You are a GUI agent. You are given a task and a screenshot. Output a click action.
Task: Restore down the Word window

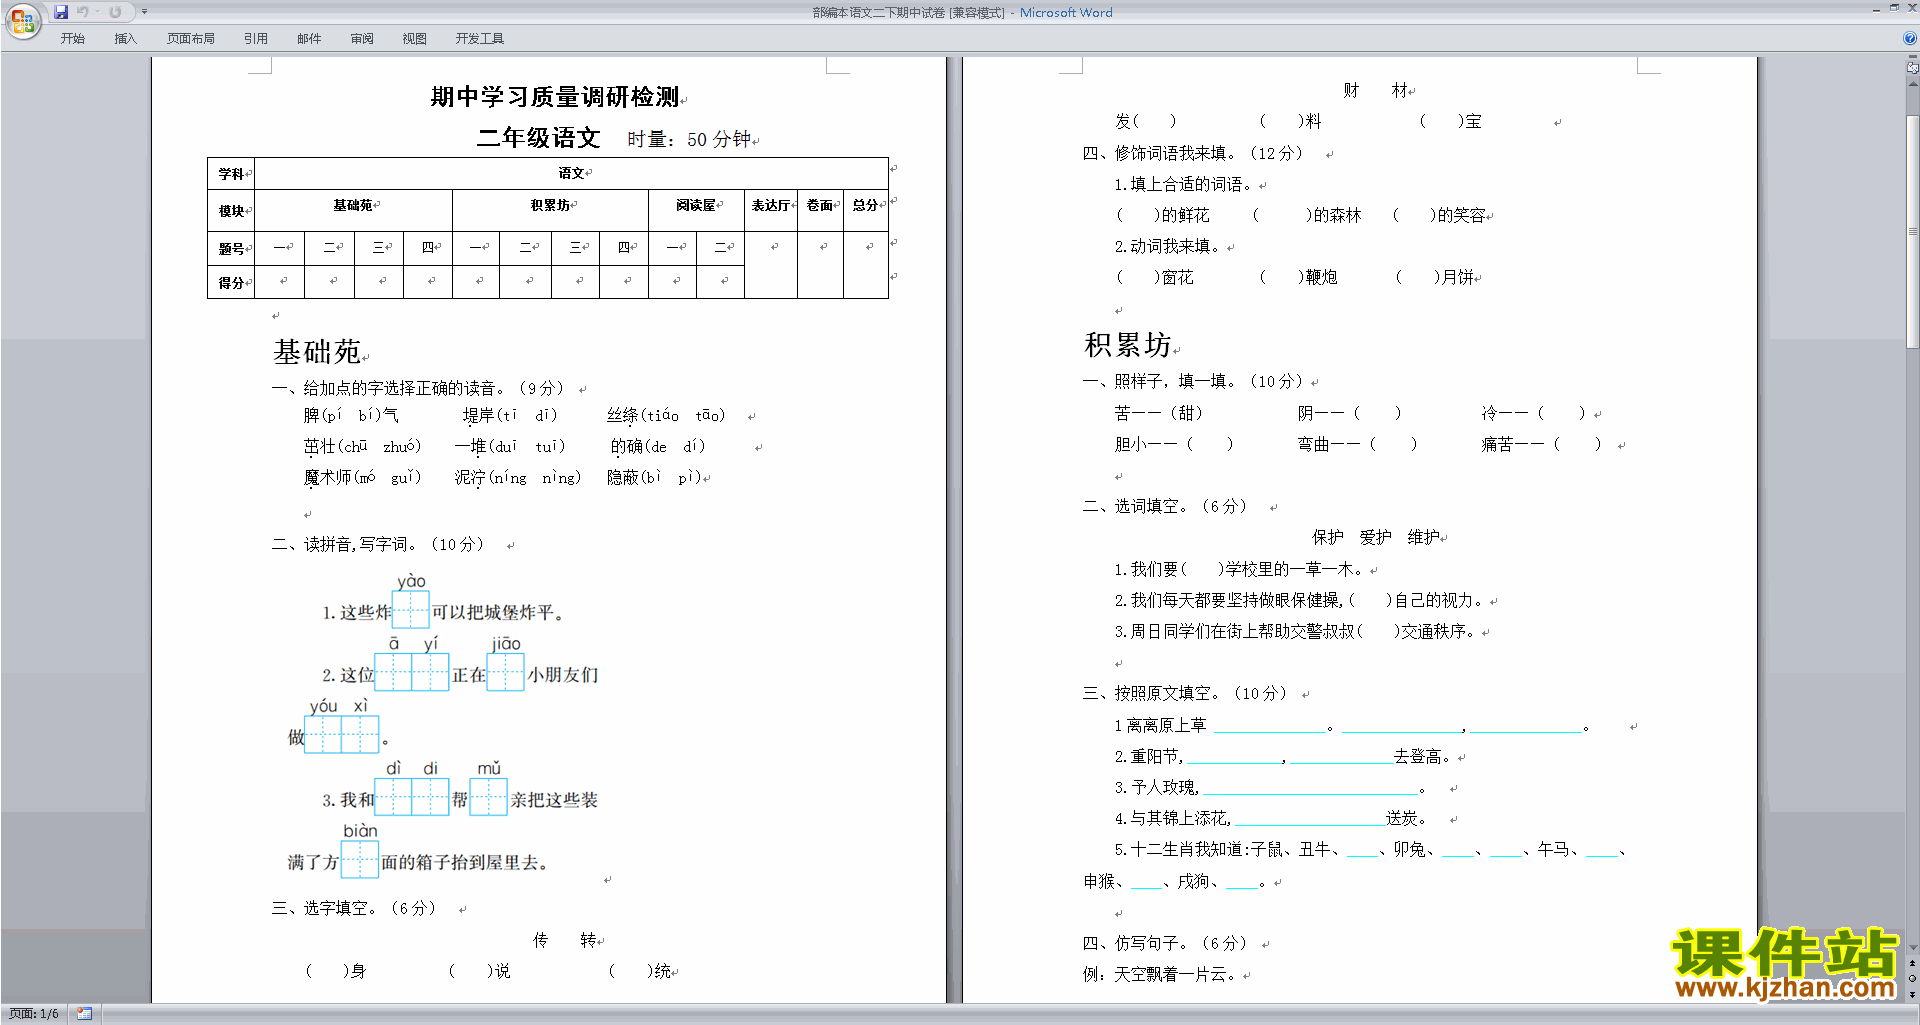coord(1894,8)
